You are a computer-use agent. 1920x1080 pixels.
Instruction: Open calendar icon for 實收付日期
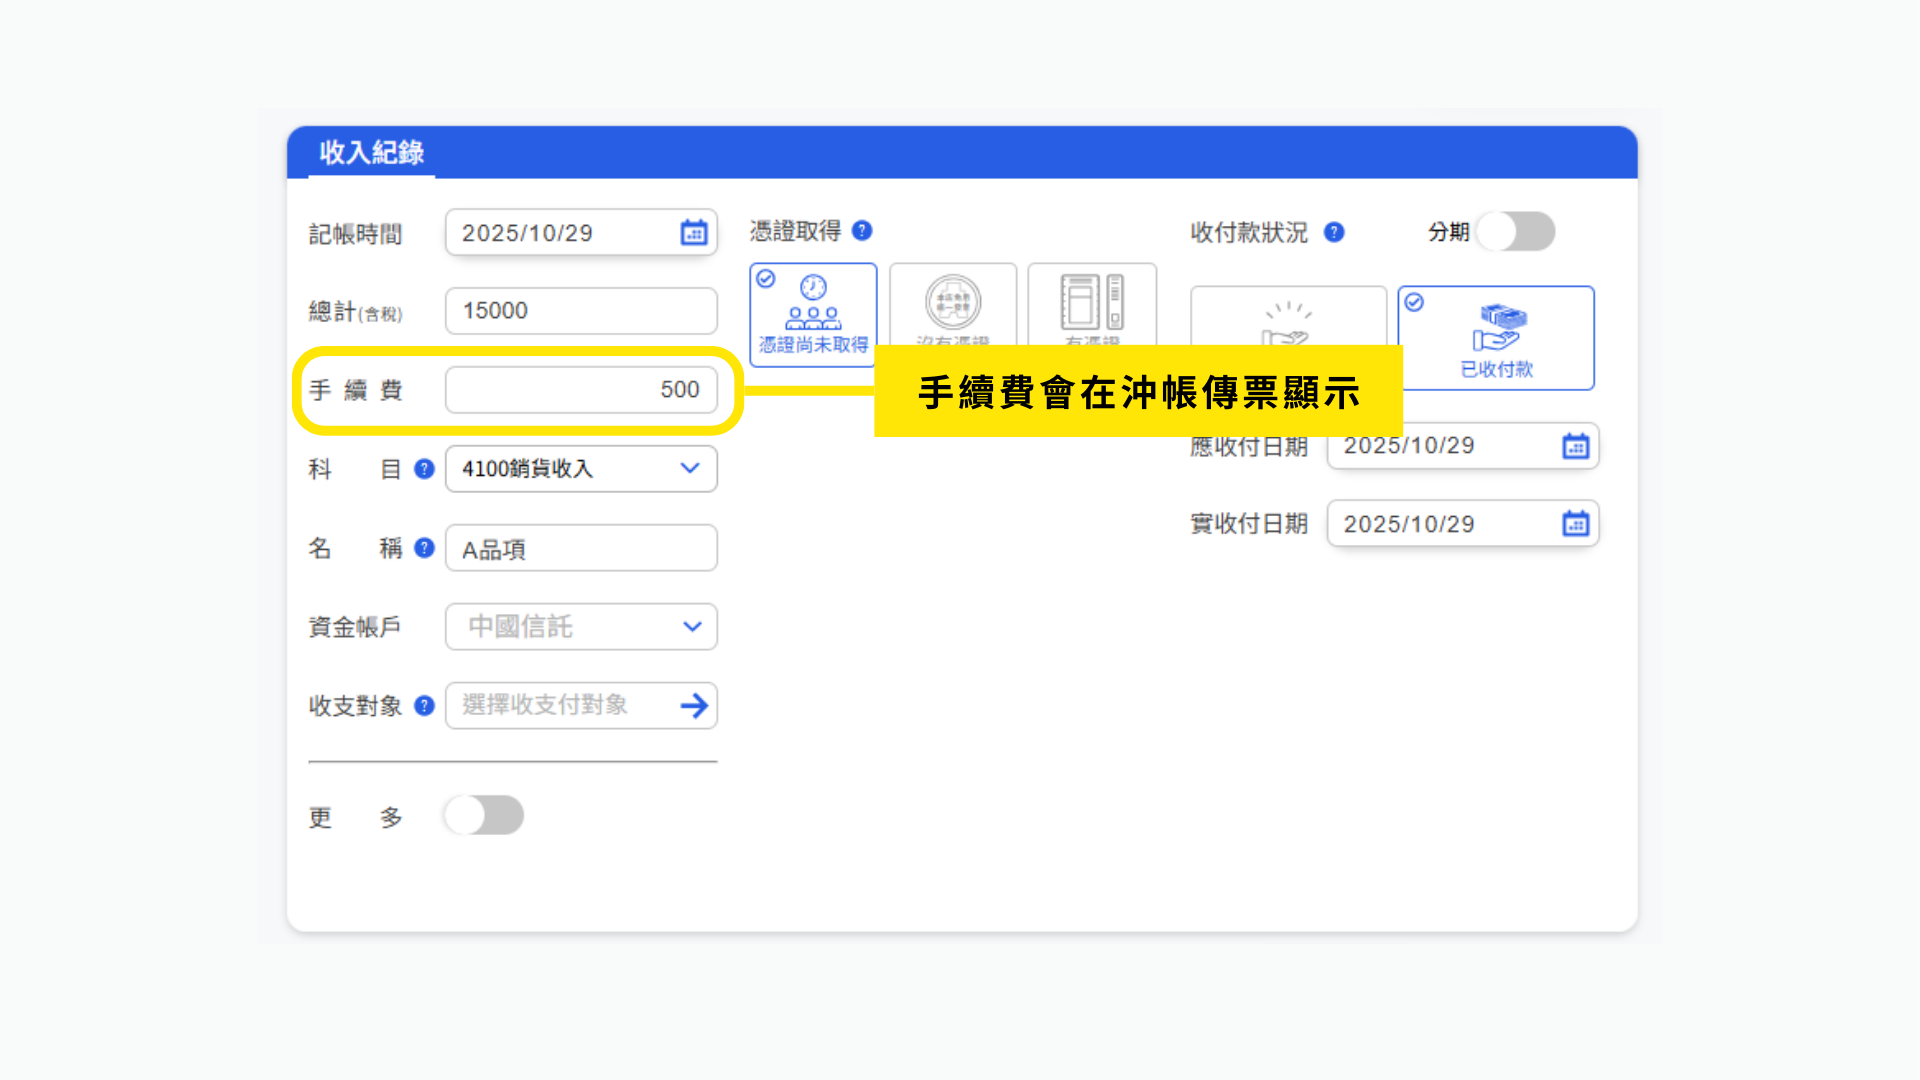(1576, 524)
